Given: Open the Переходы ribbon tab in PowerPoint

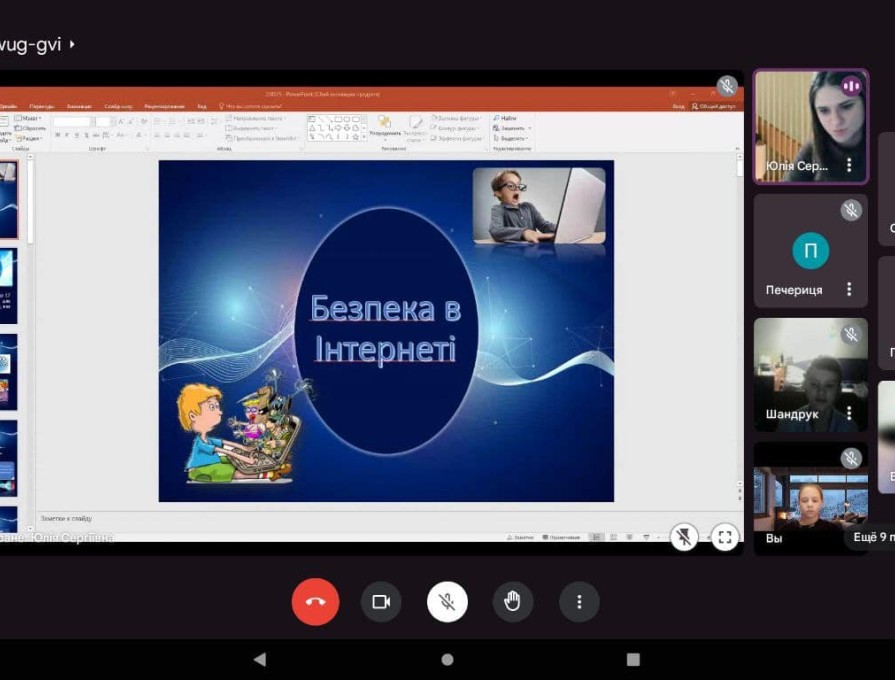Looking at the screenshot, I should click(x=42, y=106).
